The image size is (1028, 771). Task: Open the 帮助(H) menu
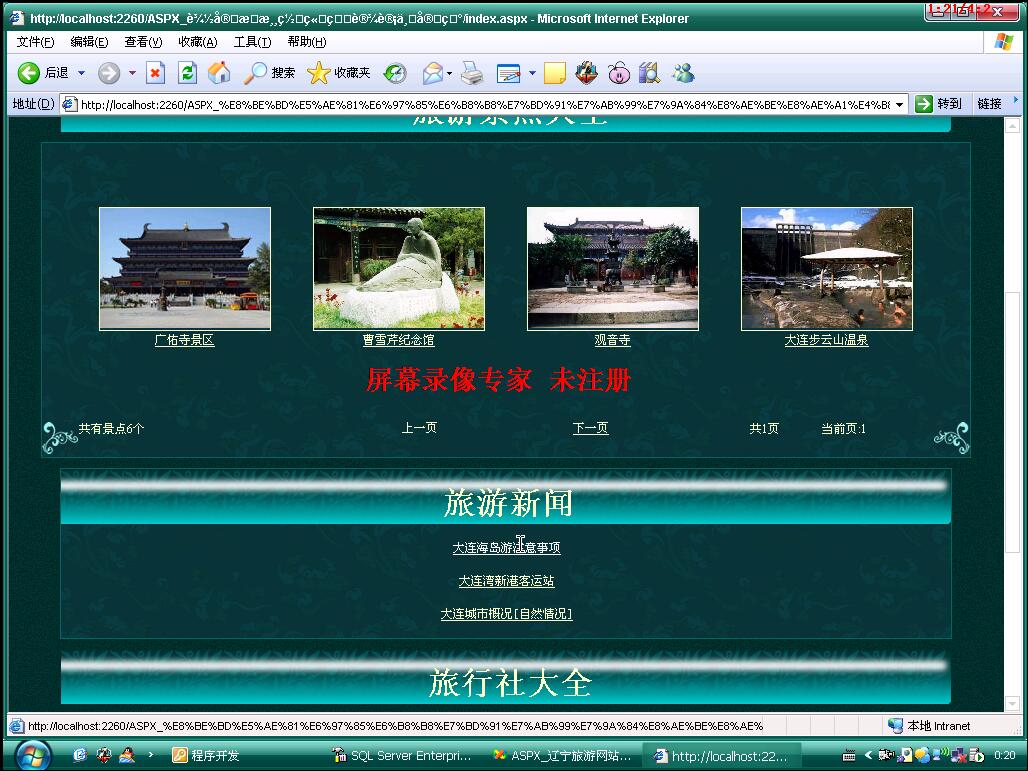point(307,42)
